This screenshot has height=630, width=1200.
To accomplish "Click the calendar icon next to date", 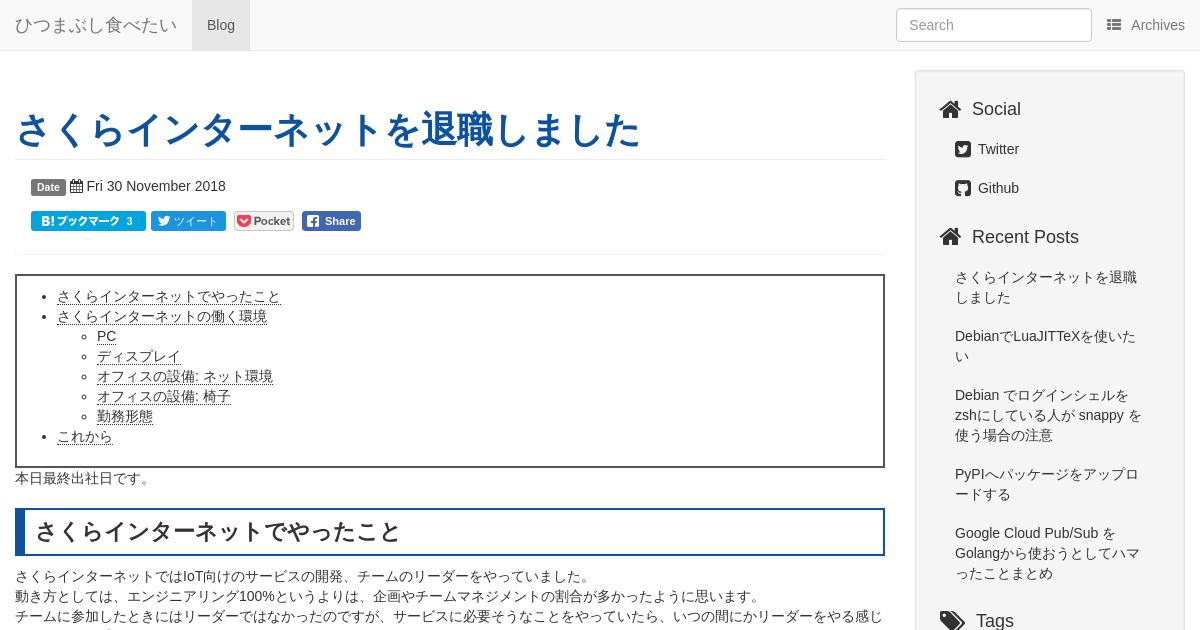I will point(77,186).
